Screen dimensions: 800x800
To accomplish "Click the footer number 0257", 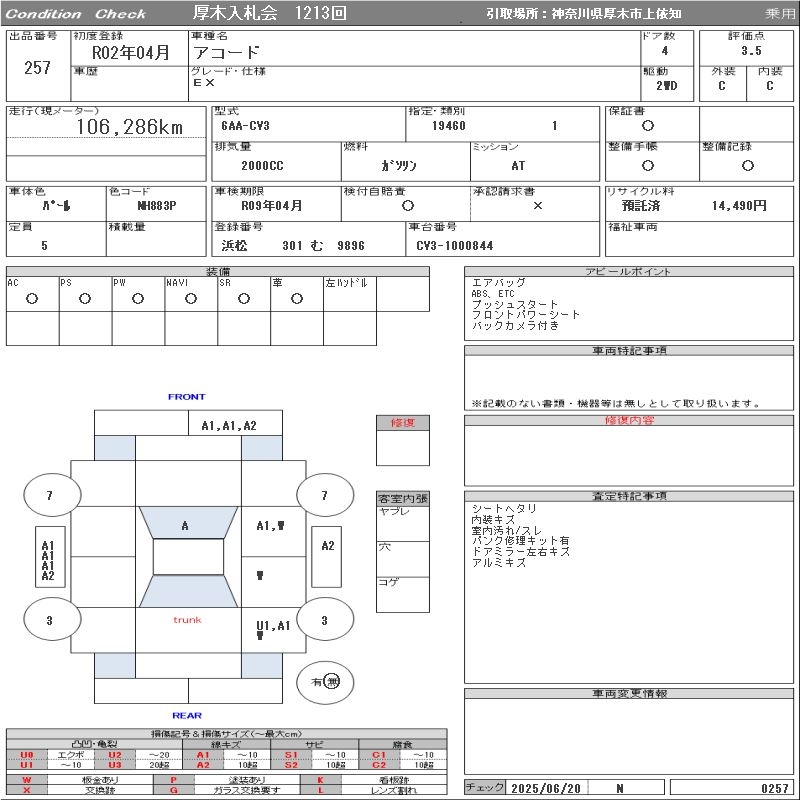I will click(x=774, y=788).
